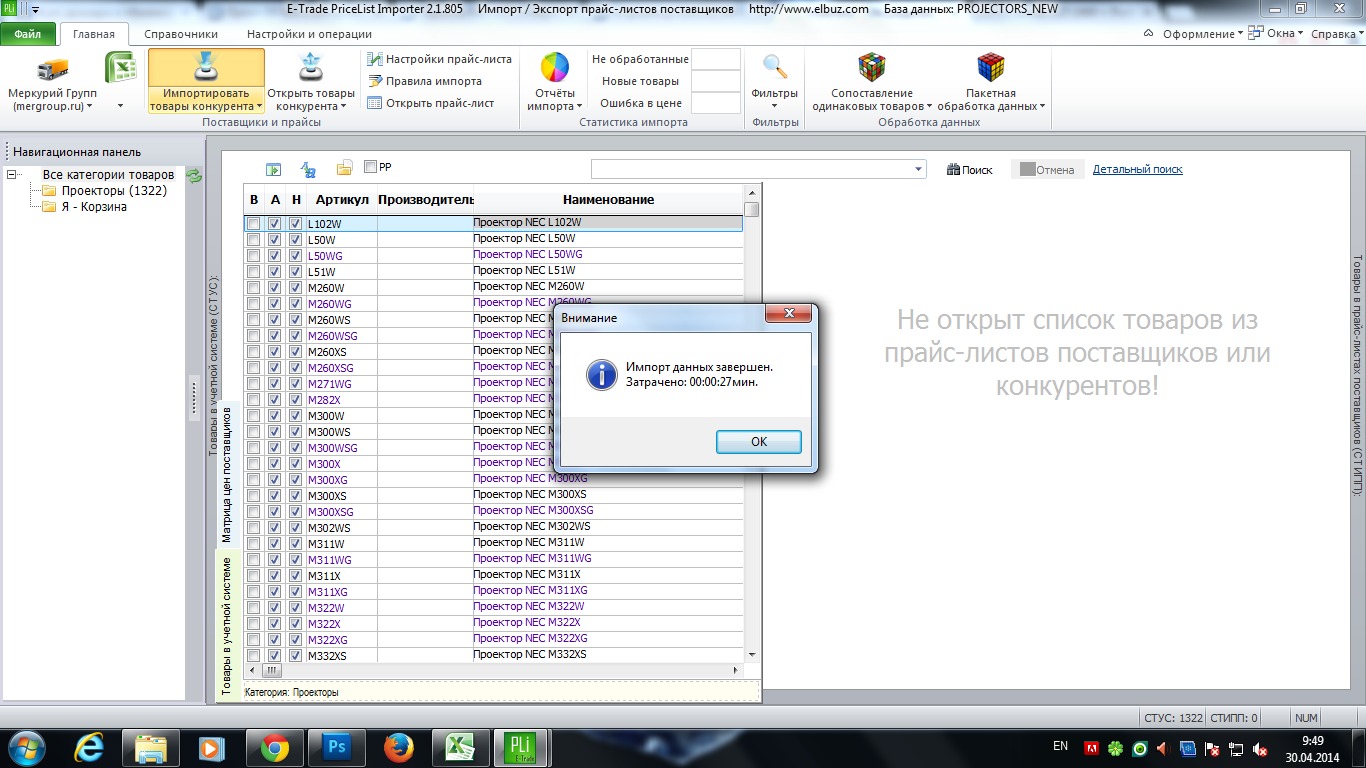This screenshot has width=1366, height=768.
Task: Check the B checkbox for row M311W
Action: point(254,544)
